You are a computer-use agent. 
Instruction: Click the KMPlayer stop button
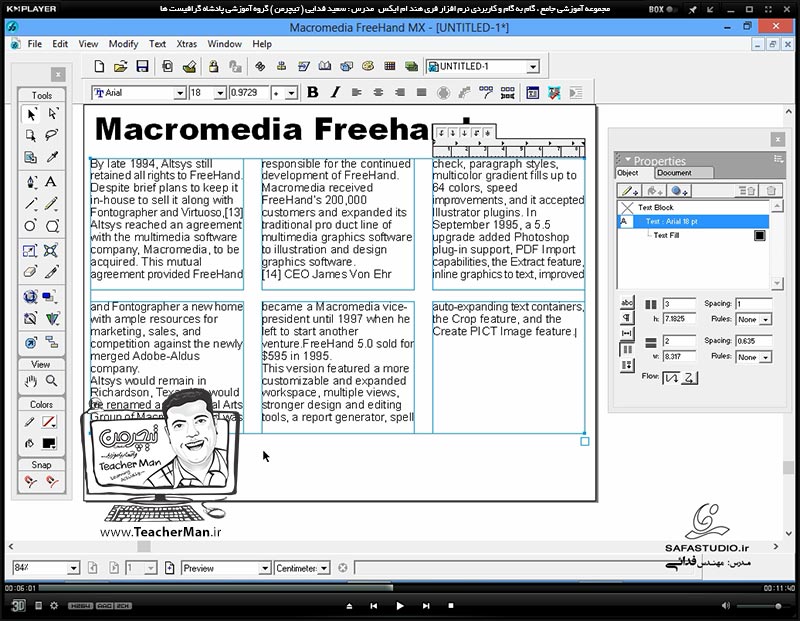pyautogui.click(x=451, y=606)
